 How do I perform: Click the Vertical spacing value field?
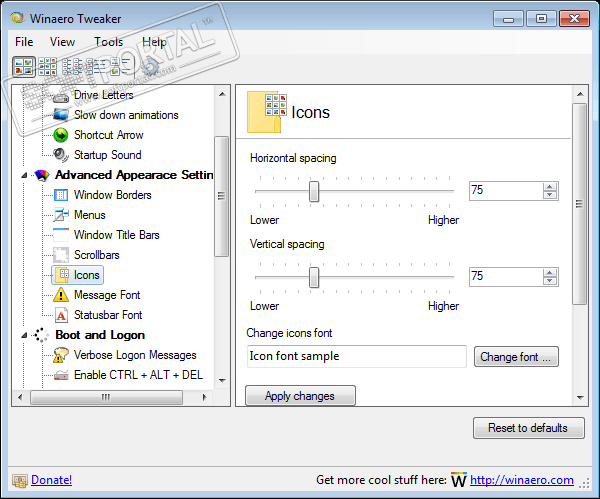506,277
